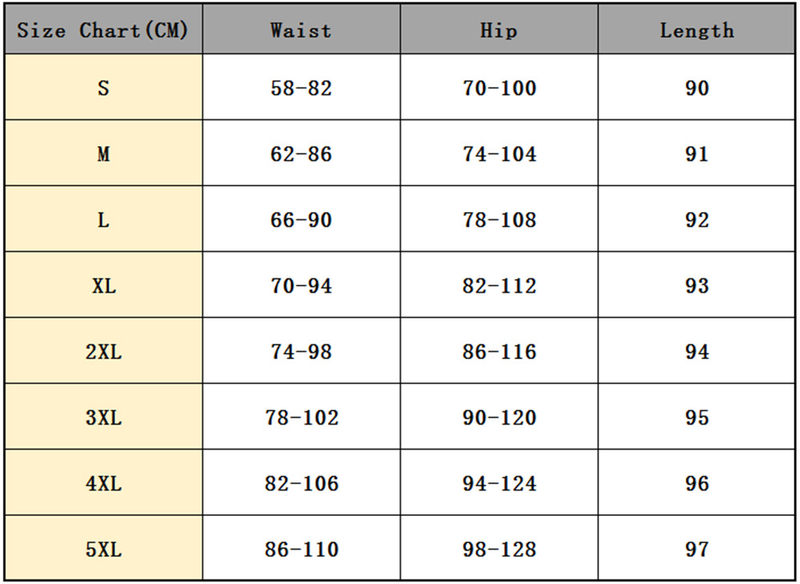The height and width of the screenshot is (584, 800).
Task: Select the 90-120 hip cell for 3XL
Action: [x=499, y=418]
